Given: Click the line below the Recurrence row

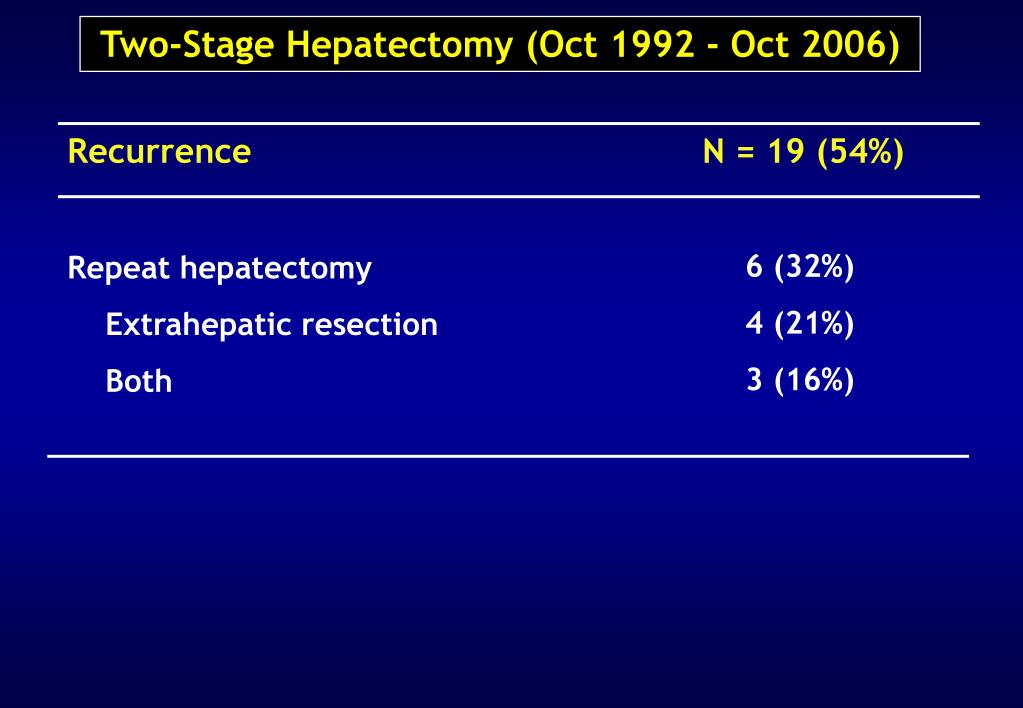Looking at the screenshot, I should click(x=519, y=196).
